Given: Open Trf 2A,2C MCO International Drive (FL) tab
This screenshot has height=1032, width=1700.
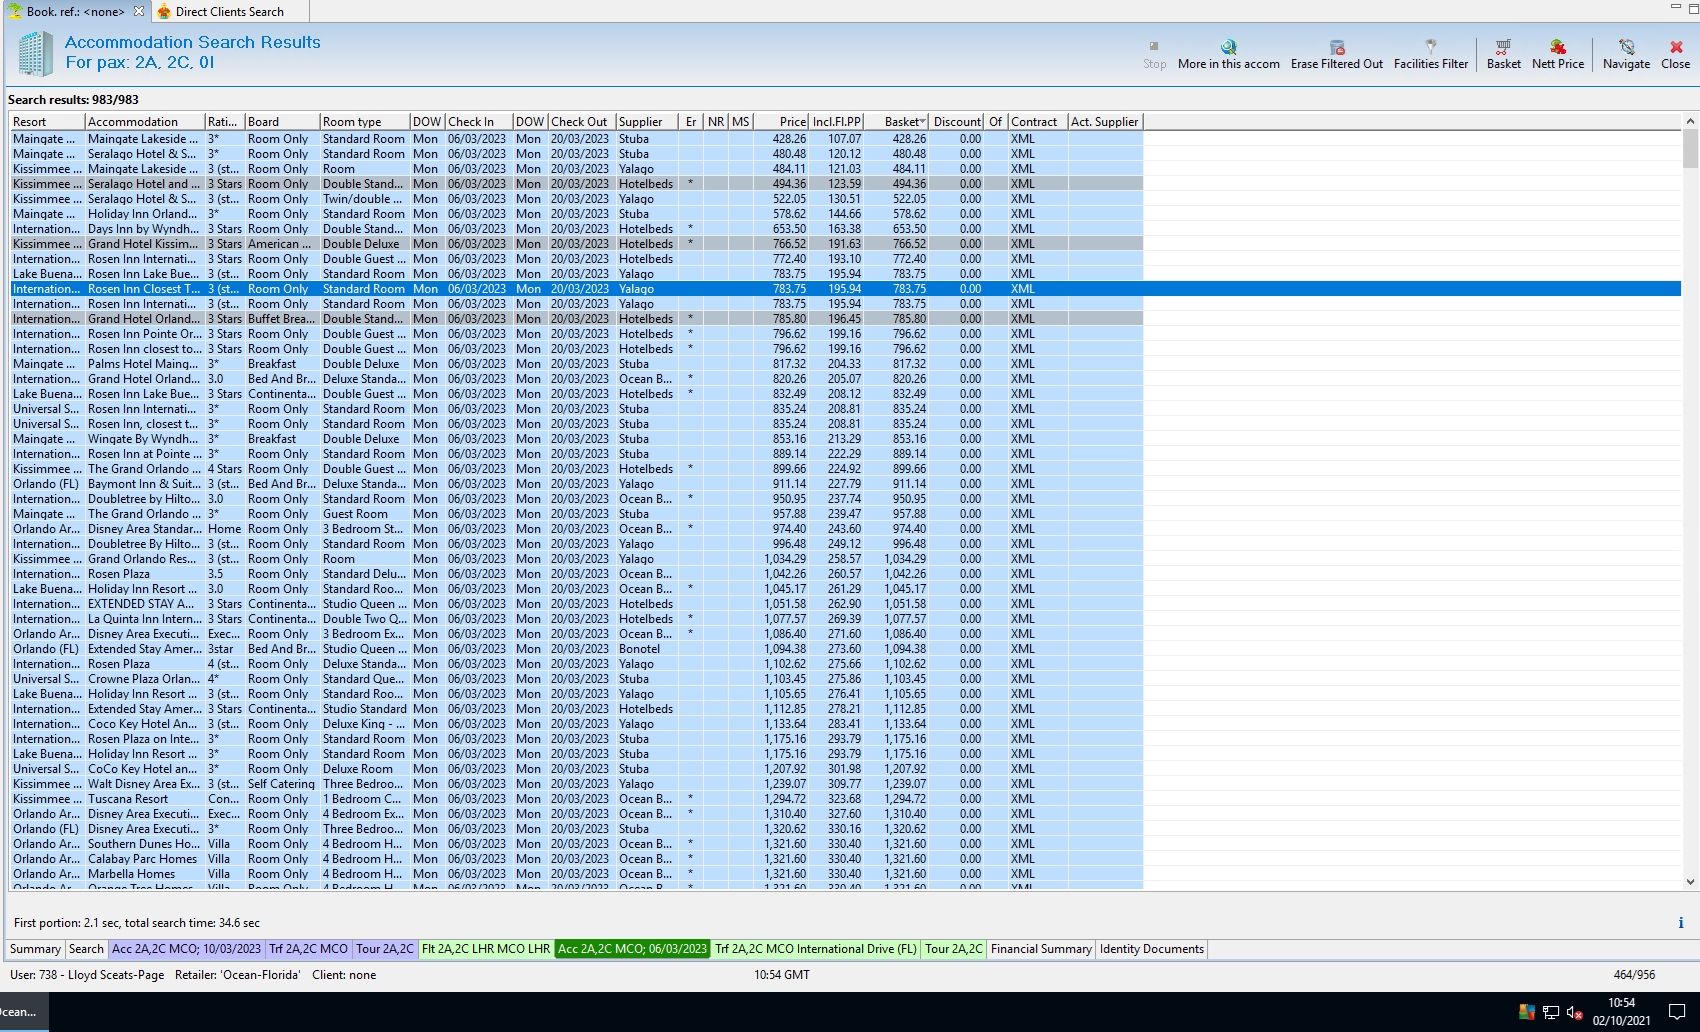Looking at the screenshot, I should [816, 949].
